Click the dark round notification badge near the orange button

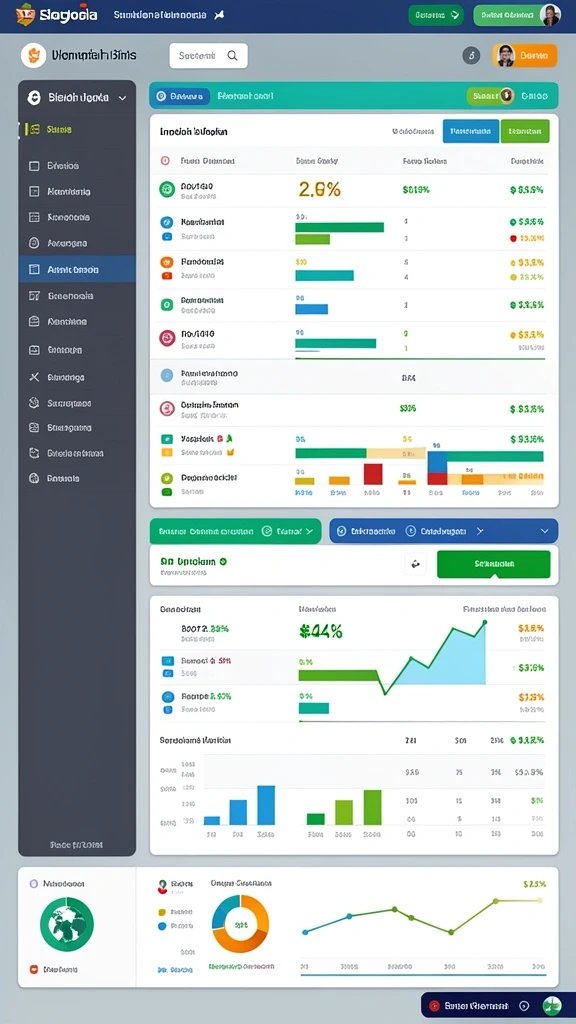coord(471,56)
